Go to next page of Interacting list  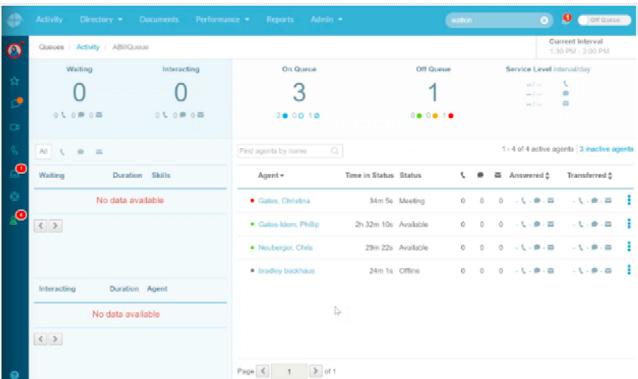click(x=55, y=339)
